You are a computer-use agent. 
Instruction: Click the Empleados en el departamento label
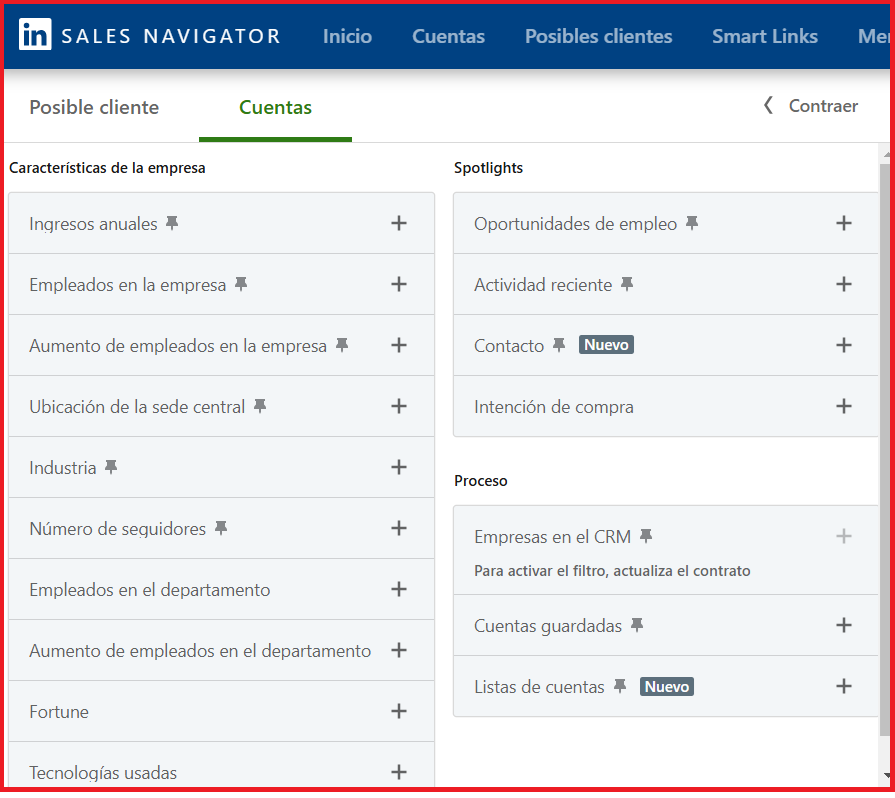[150, 590]
